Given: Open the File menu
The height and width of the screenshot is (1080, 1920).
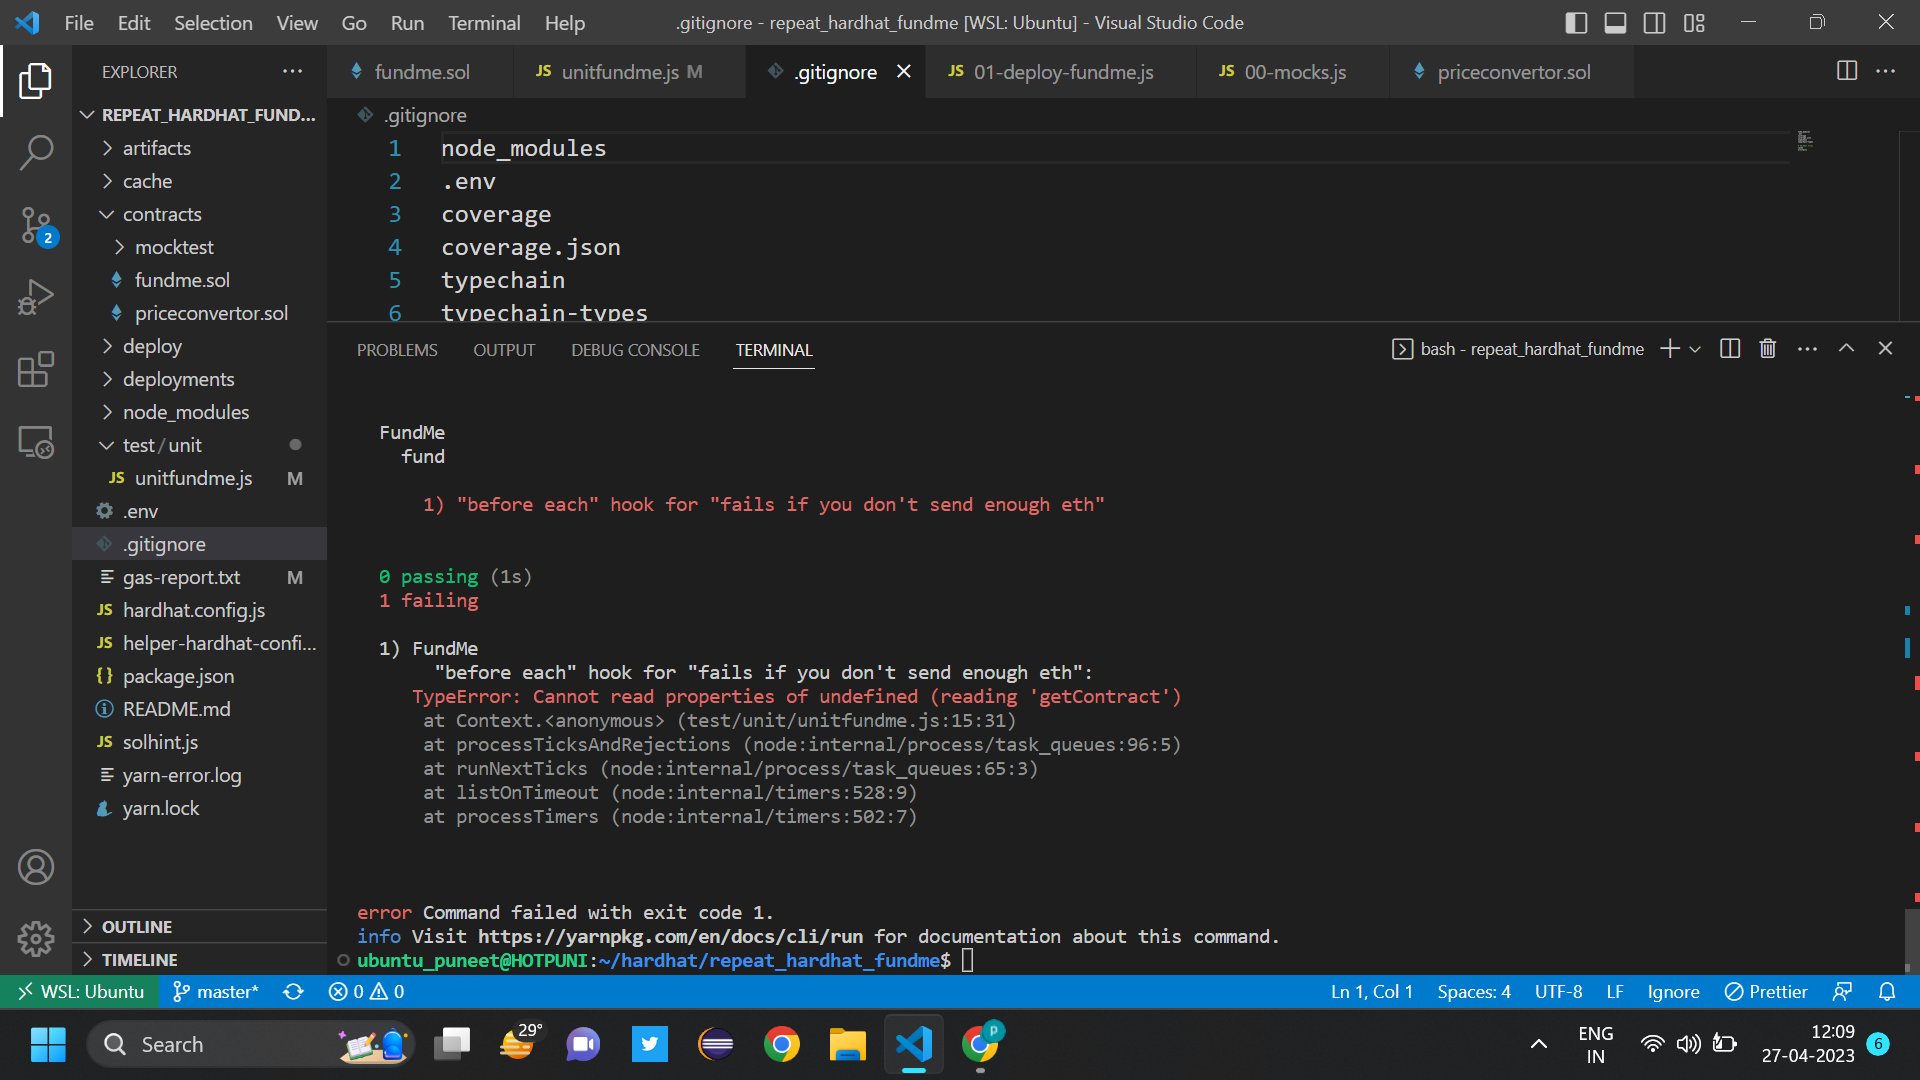Looking at the screenshot, I should point(78,22).
